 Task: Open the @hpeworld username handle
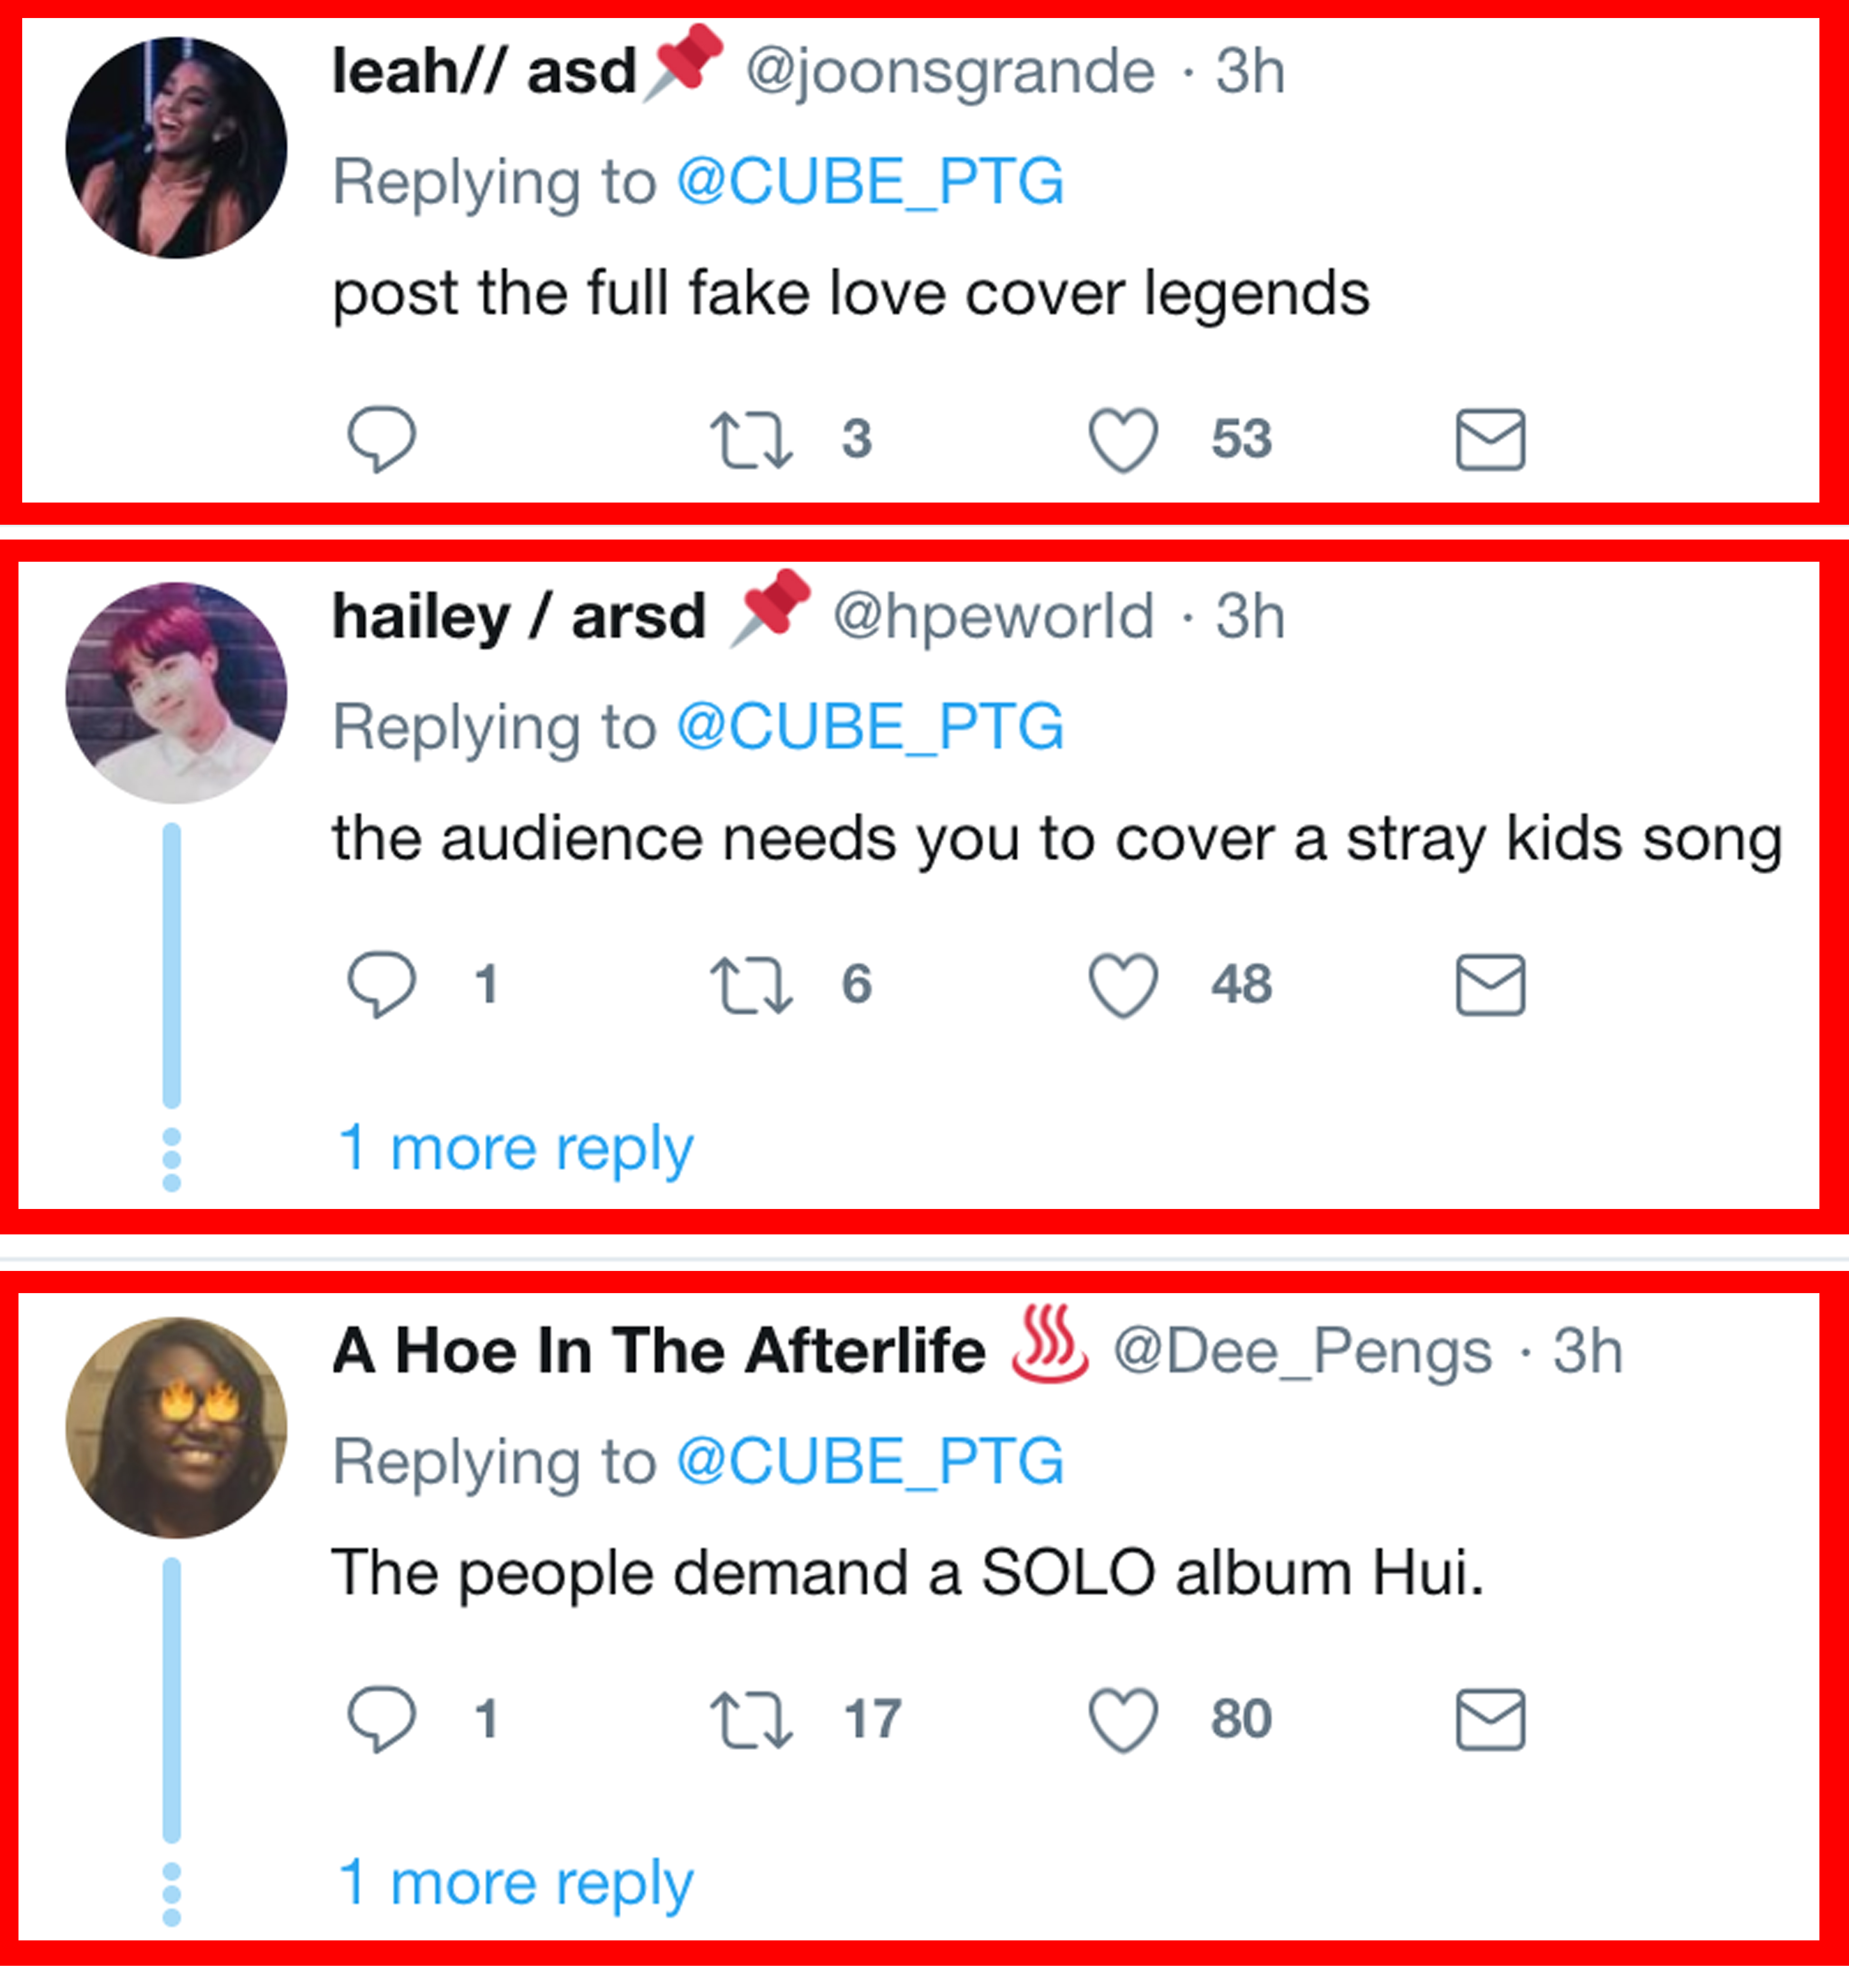click(993, 616)
